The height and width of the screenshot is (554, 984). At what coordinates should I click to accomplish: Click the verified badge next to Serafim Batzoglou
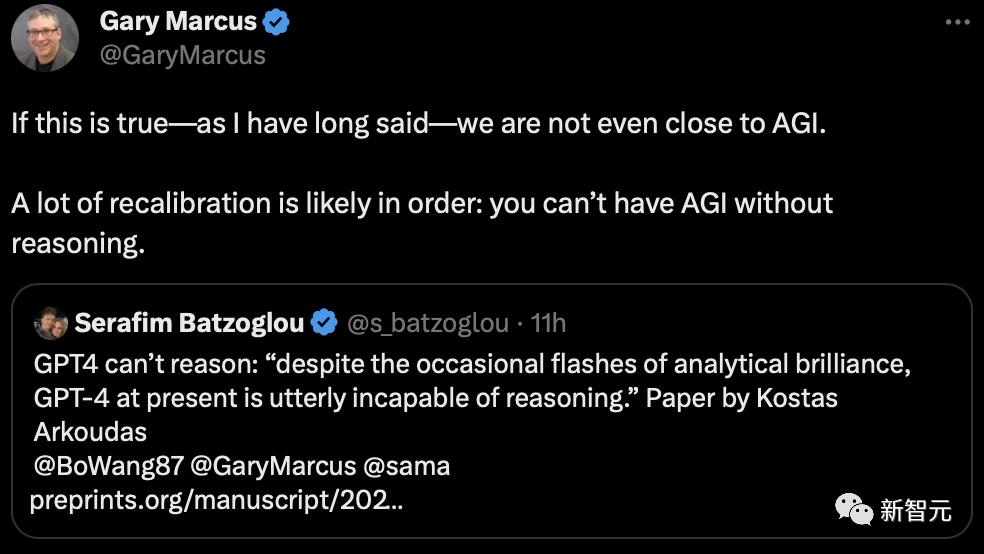click(323, 324)
